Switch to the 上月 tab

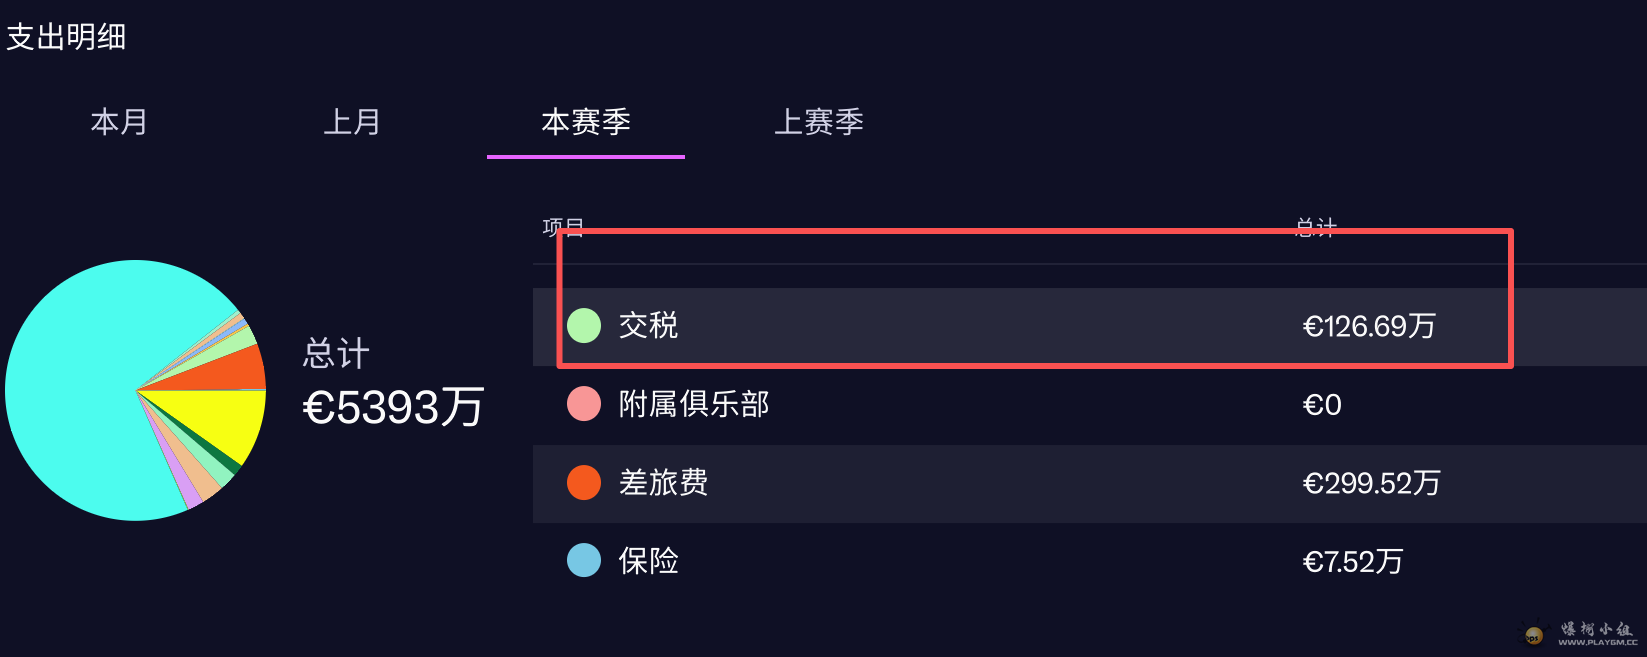(x=352, y=122)
